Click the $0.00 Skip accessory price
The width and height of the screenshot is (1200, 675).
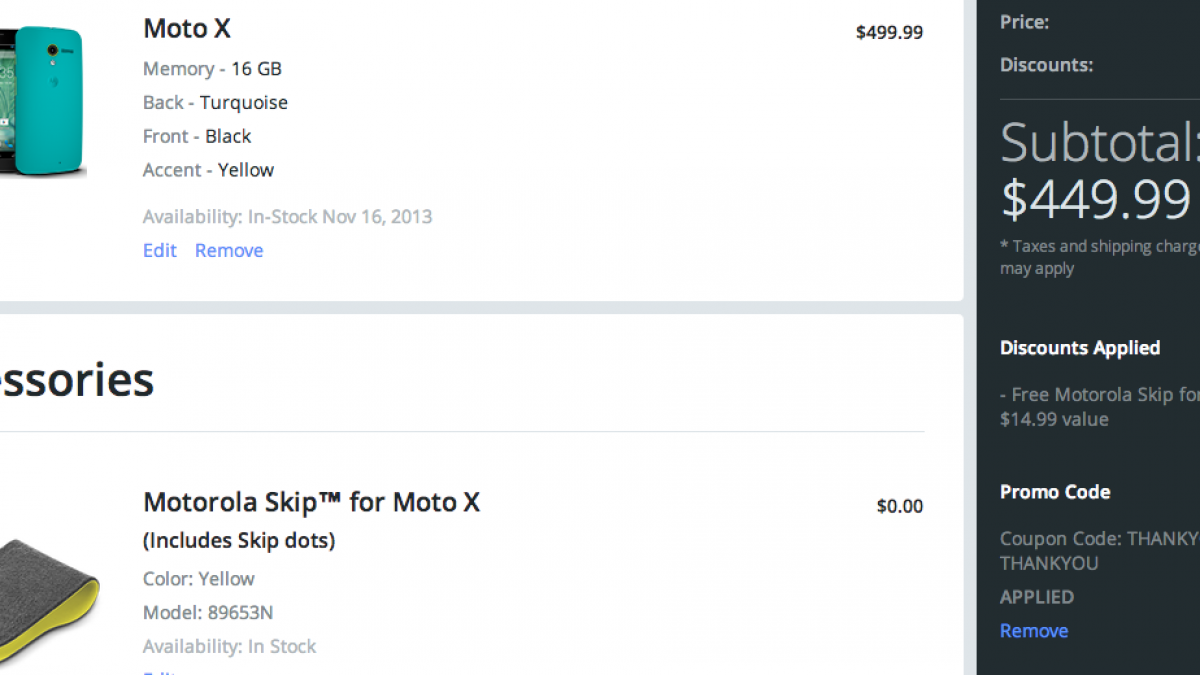pyautogui.click(x=899, y=506)
